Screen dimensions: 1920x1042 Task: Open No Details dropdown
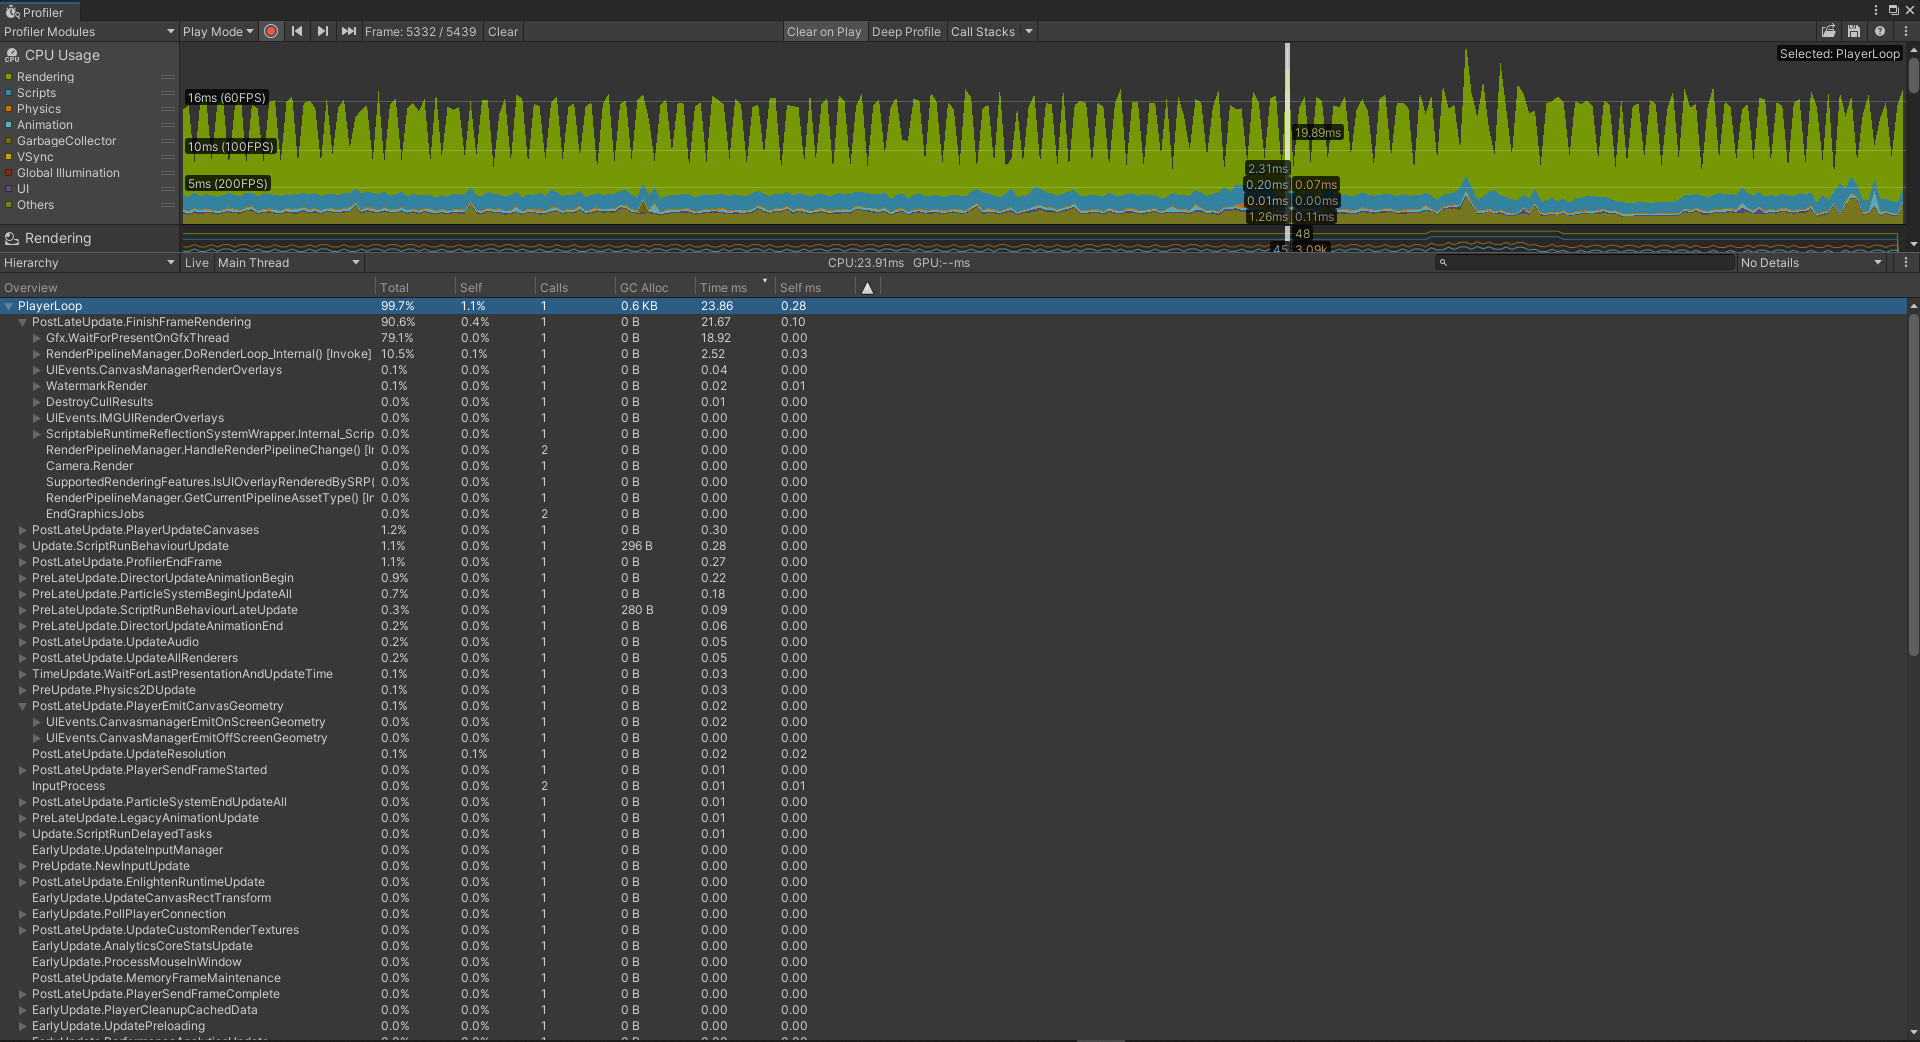coord(1812,262)
